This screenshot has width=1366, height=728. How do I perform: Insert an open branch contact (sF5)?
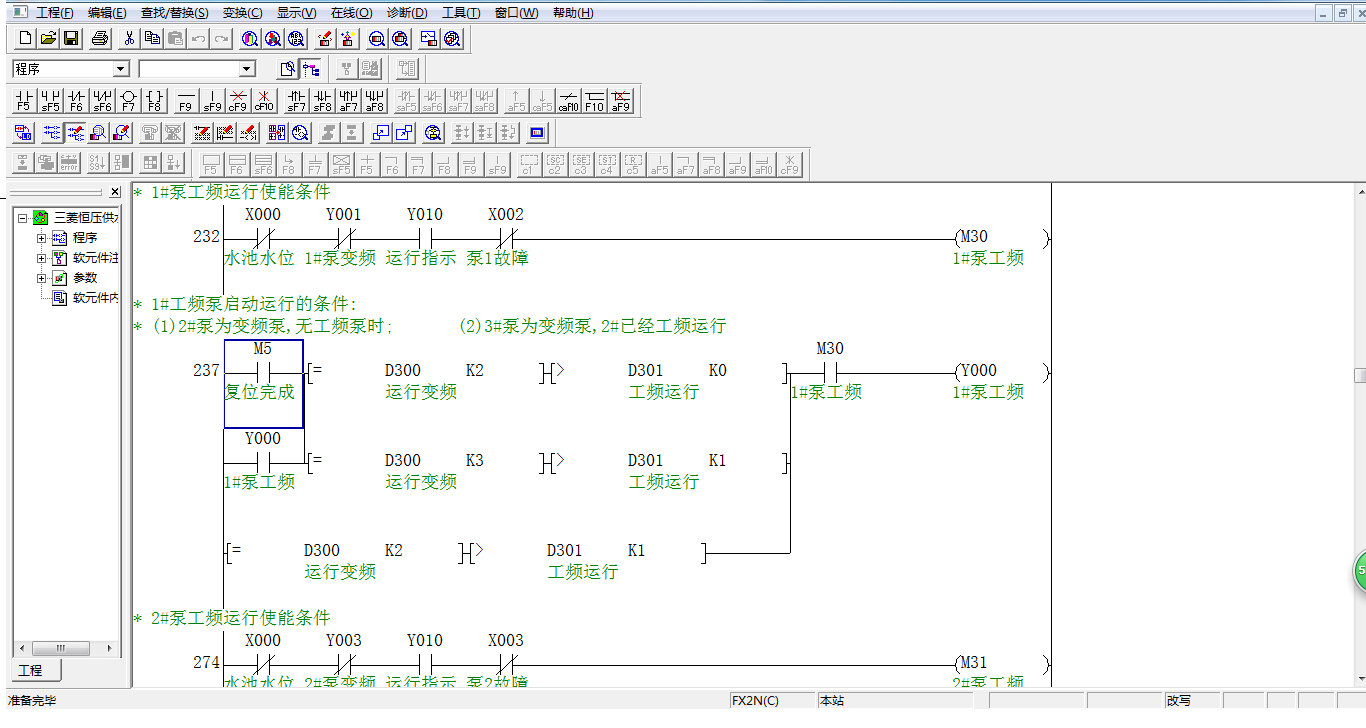coord(50,100)
